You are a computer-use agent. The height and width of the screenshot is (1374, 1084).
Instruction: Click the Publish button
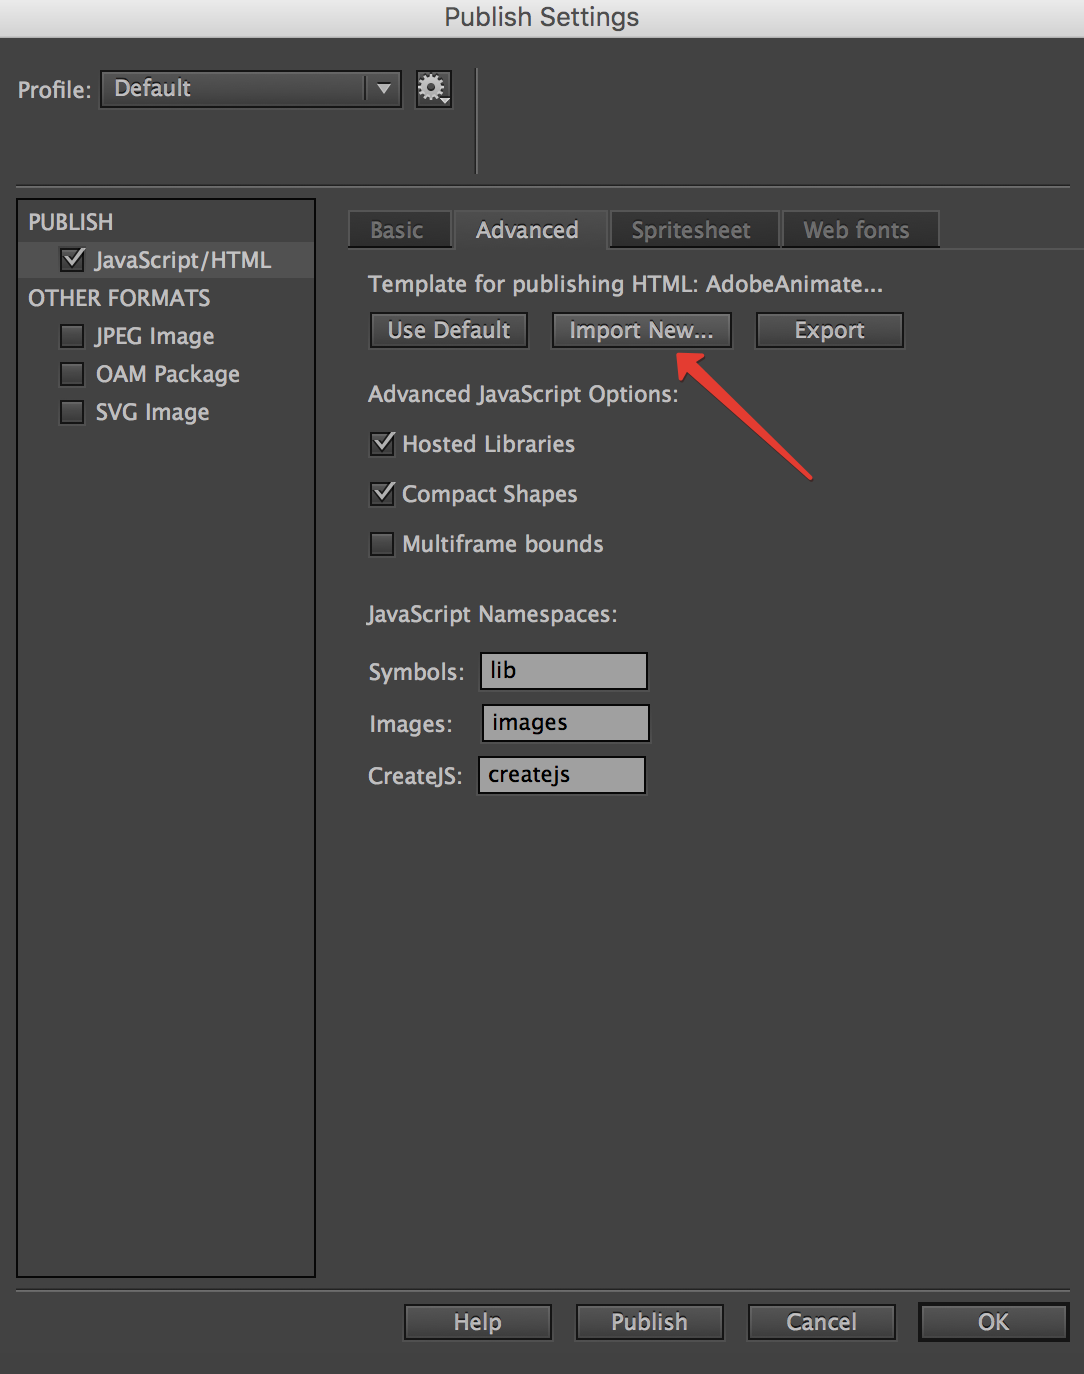(x=650, y=1322)
